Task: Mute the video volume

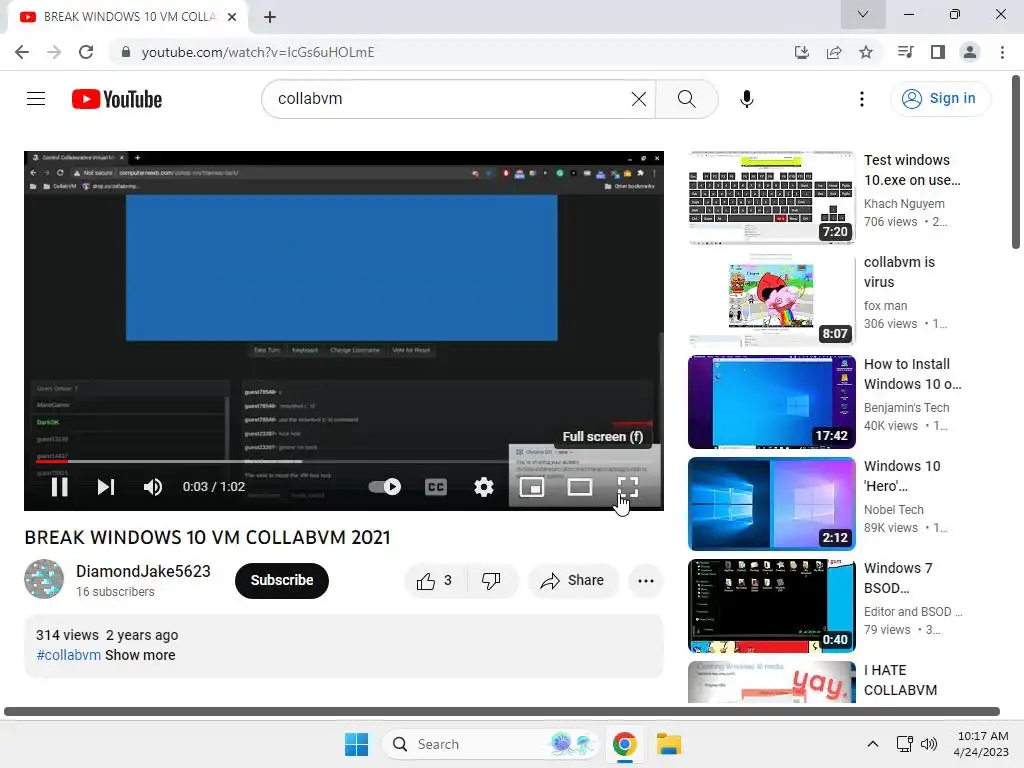Action: coord(153,487)
